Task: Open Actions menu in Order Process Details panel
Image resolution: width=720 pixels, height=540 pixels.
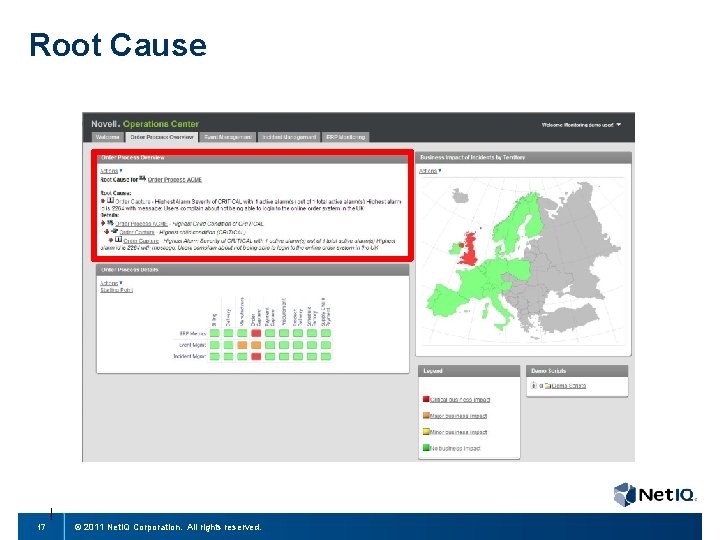Action: coord(111,282)
